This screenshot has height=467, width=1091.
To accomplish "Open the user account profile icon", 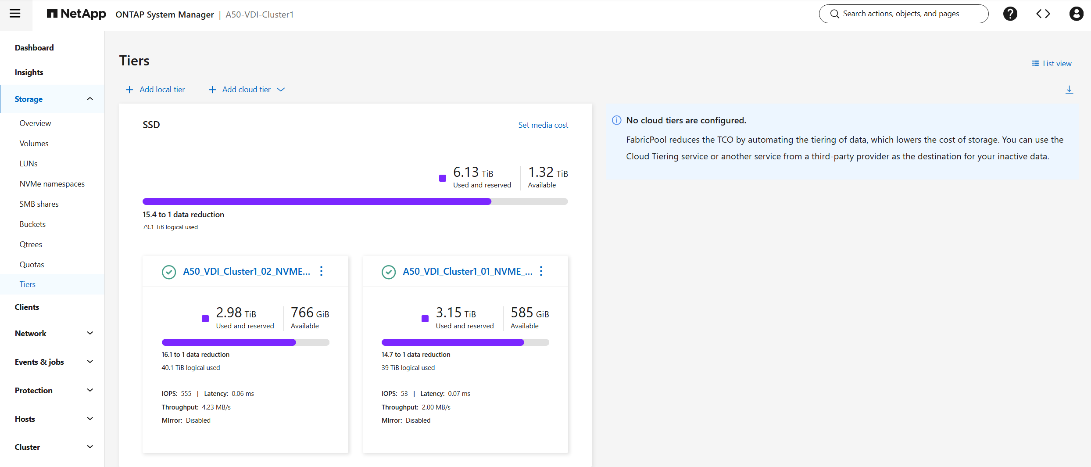I will (1076, 14).
